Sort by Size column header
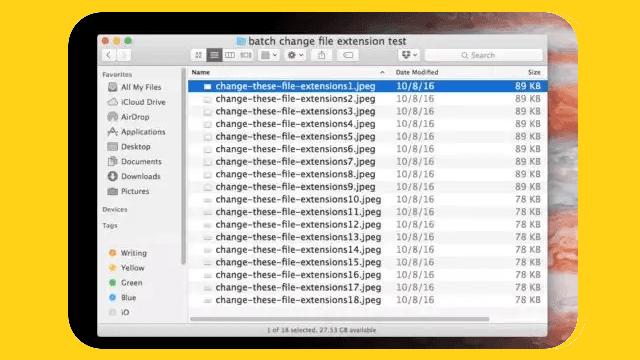 pos(534,72)
